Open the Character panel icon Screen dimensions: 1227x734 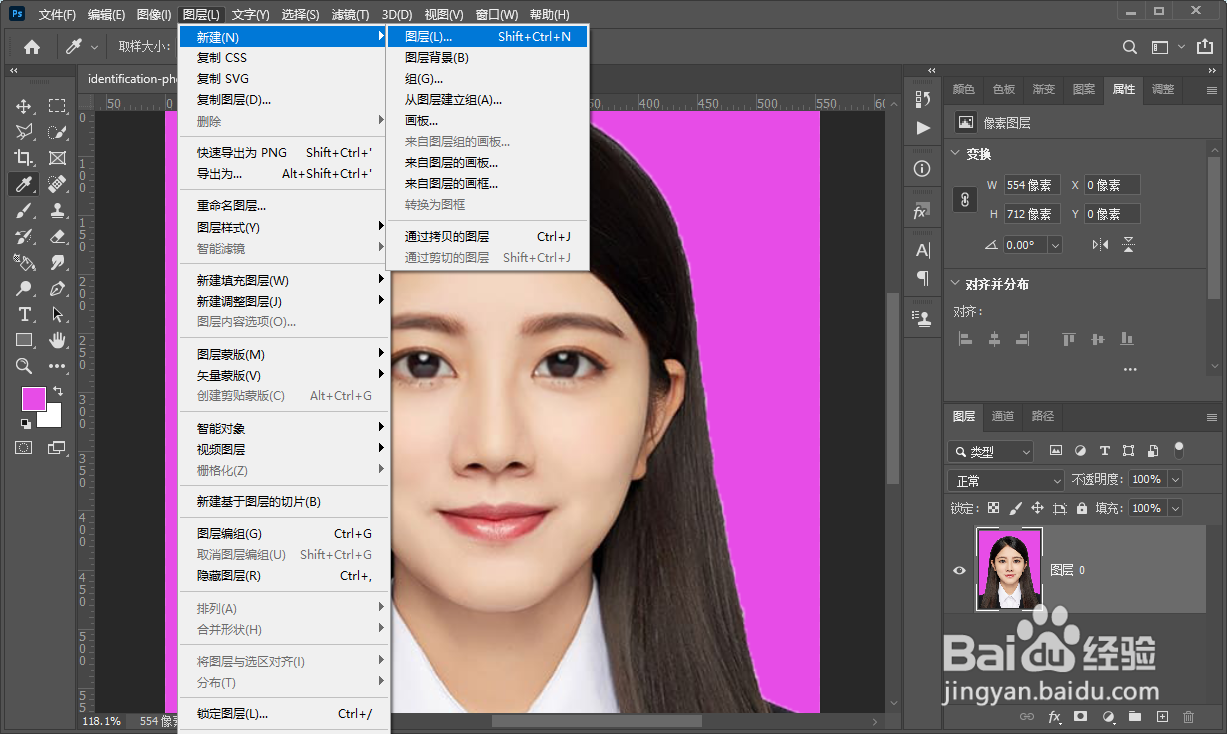[x=922, y=250]
